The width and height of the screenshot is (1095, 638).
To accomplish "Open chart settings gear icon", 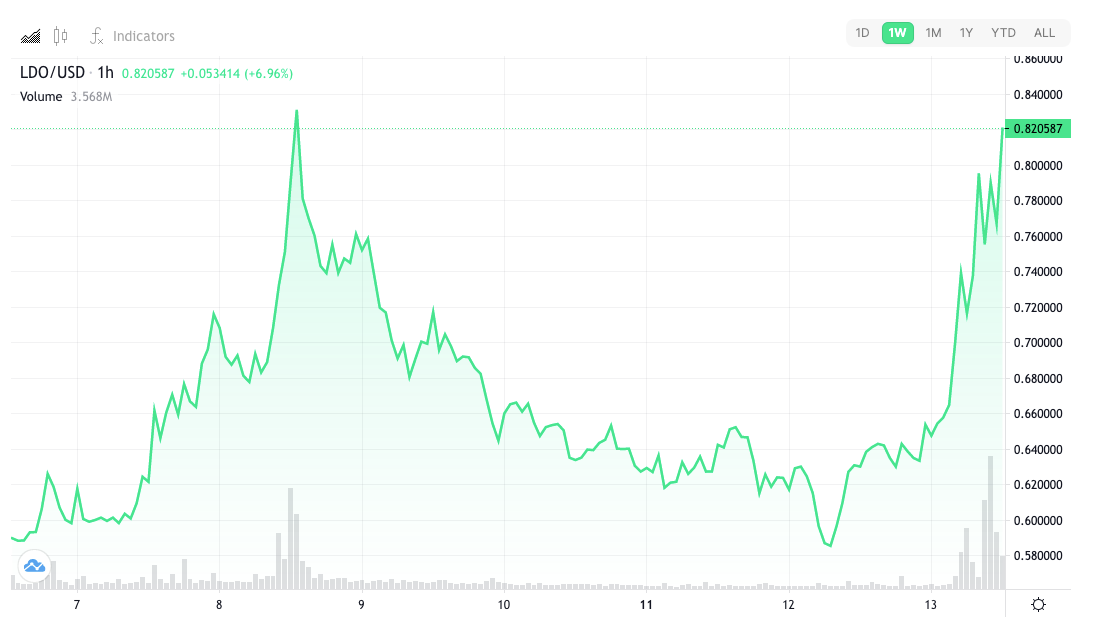I will pyautogui.click(x=1038, y=604).
